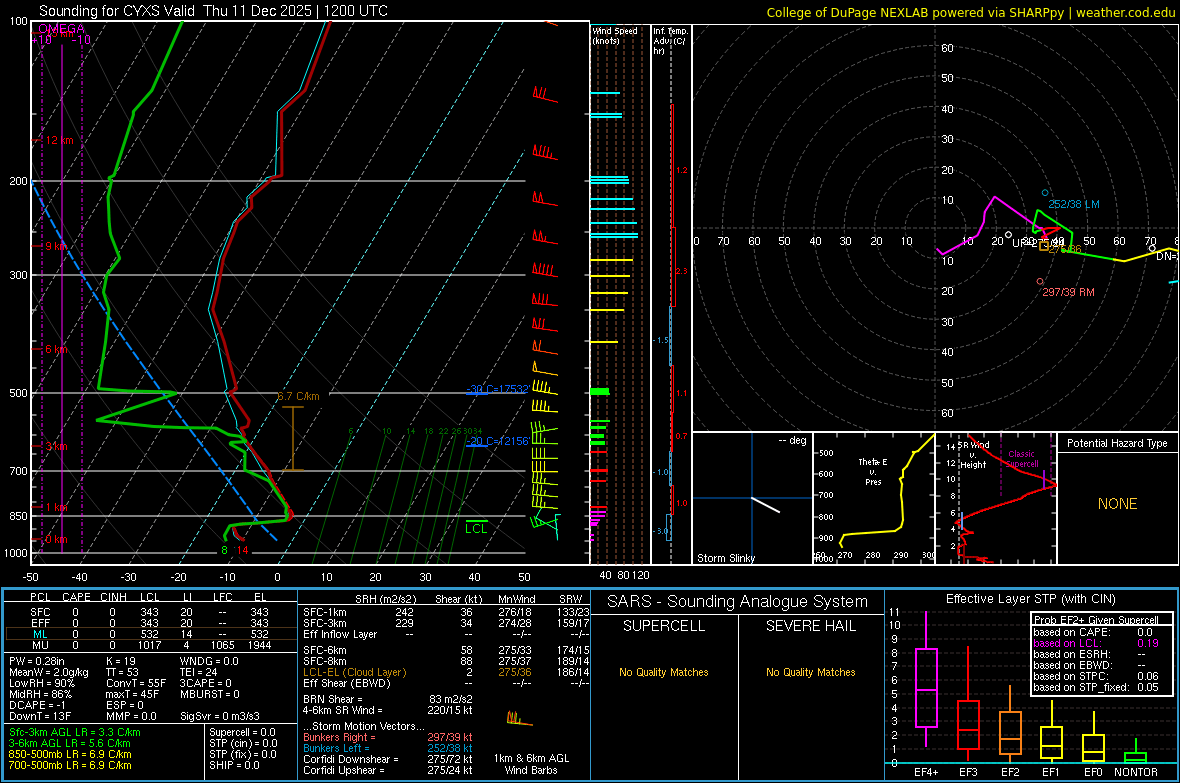Click the 297/39 RM hodograph label
Viewport: 1180px width, 783px height.
1068,292
